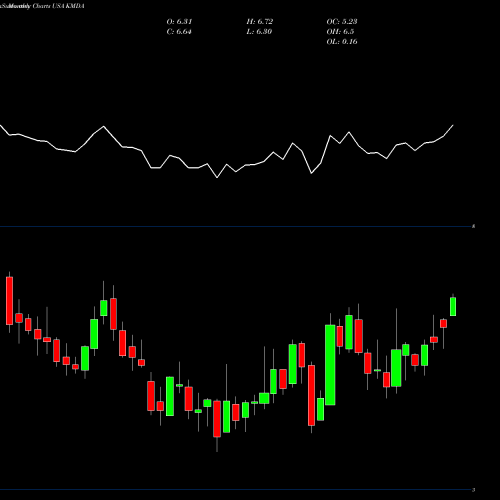Viewport: 500px width, 500px height.
Task: Click the close value "C: 6.64"
Action: point(179,32)
